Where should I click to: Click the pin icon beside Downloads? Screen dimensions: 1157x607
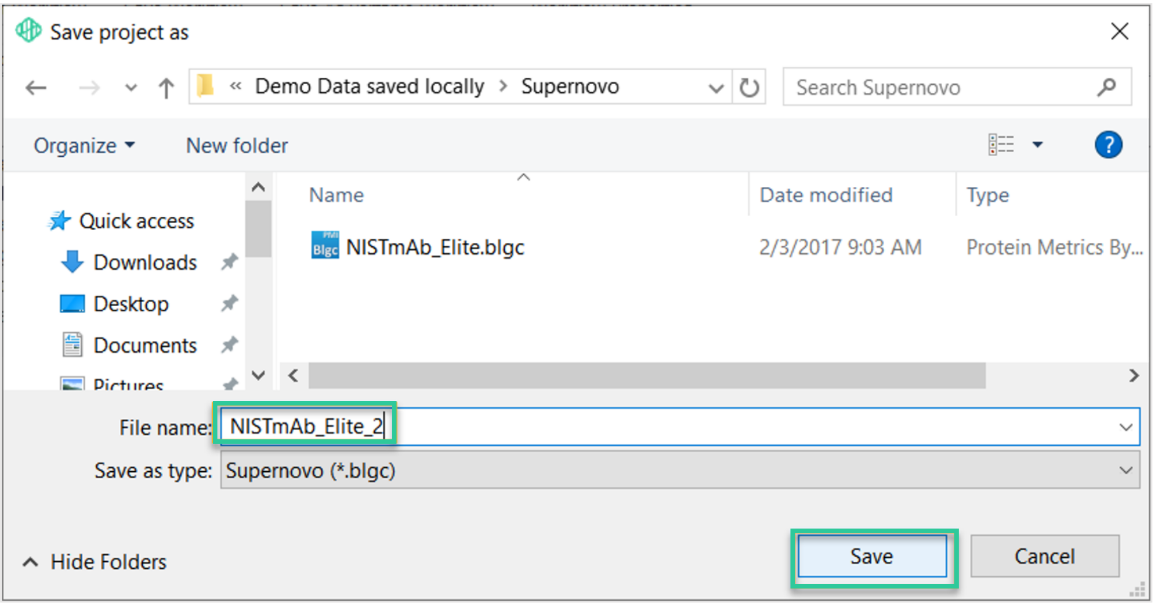pyautogui.click(x=229, y=262)
